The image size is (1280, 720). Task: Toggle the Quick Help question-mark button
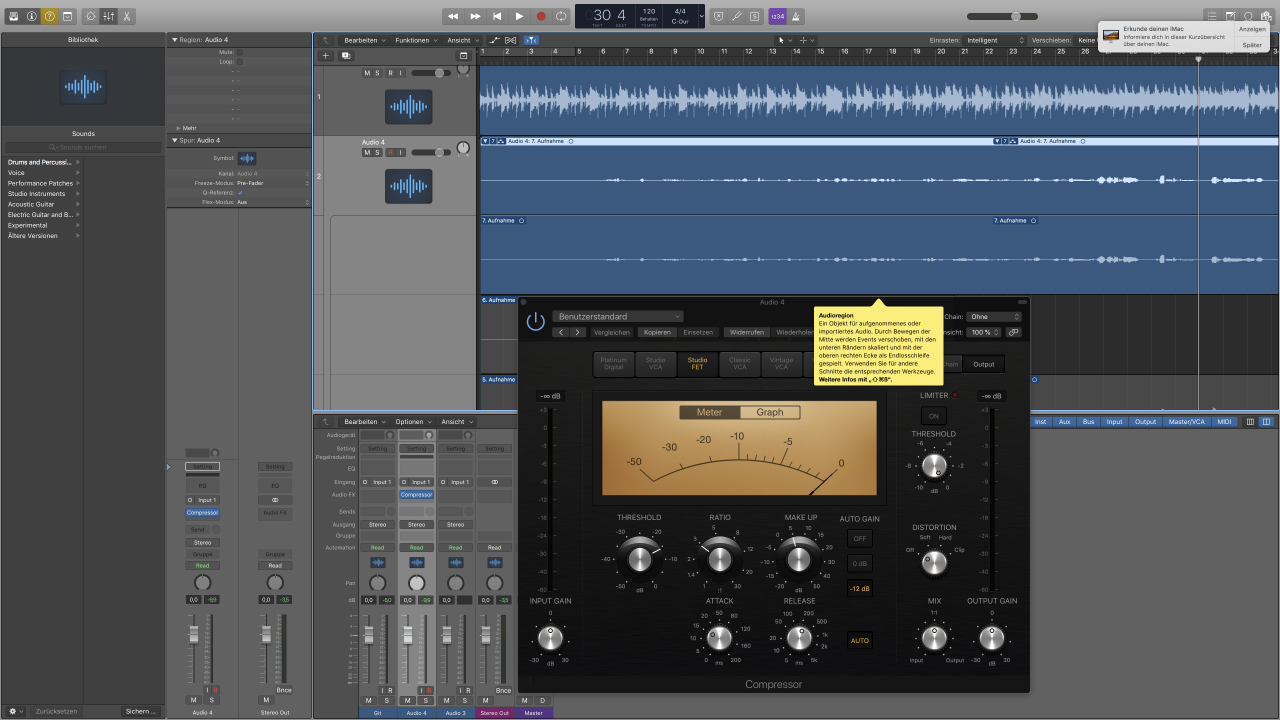click(x=49, y=17)
